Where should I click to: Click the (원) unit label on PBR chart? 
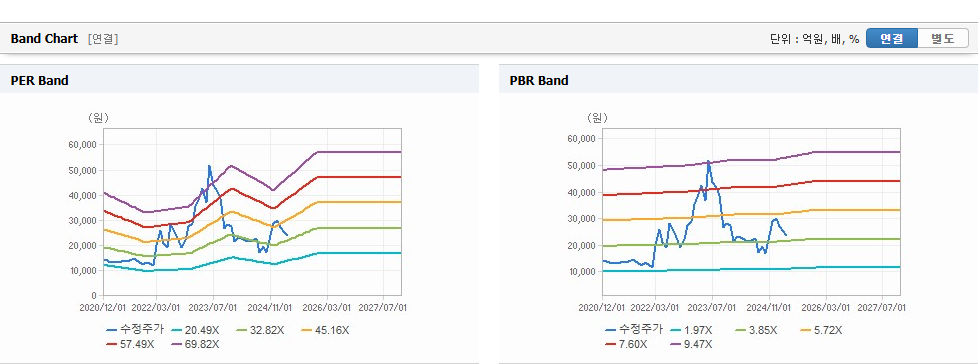(x=597, y=118)
